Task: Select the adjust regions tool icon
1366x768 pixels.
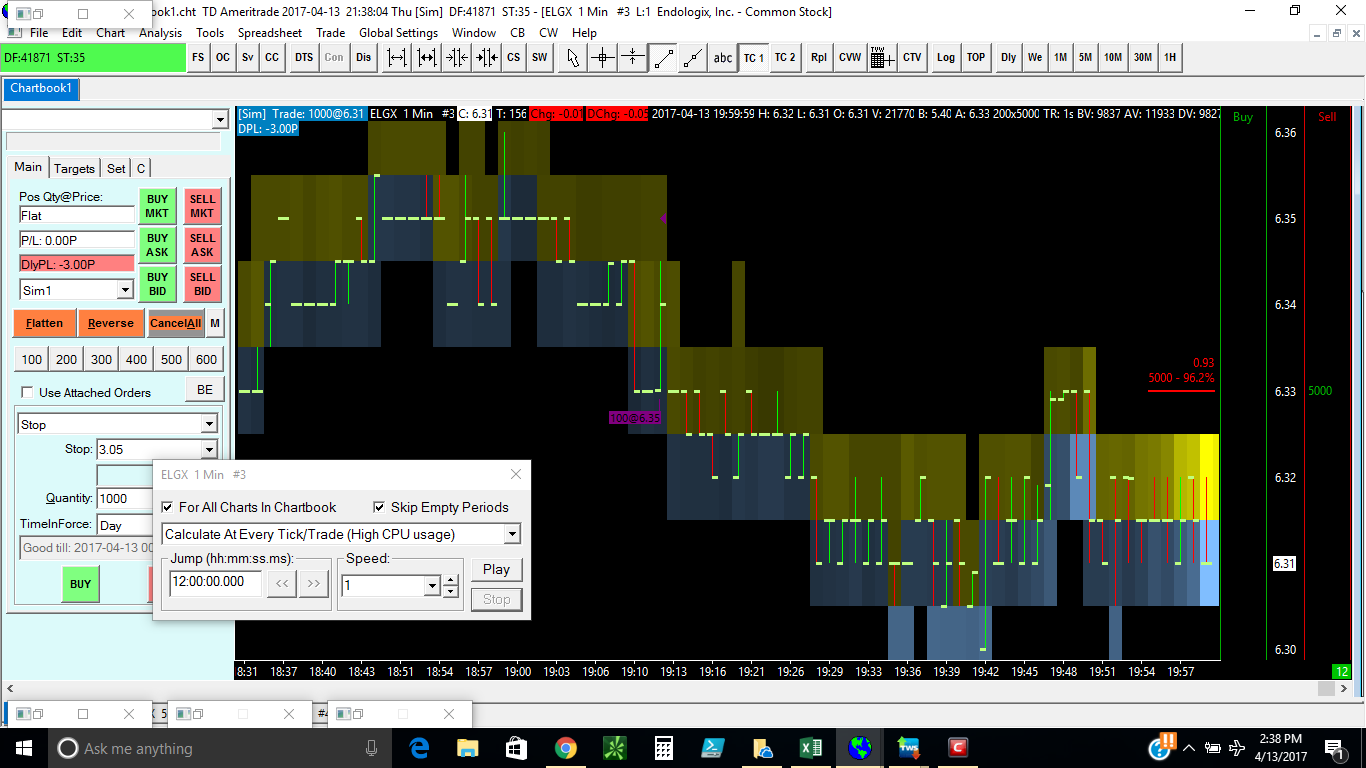Action: coord(632,58)
